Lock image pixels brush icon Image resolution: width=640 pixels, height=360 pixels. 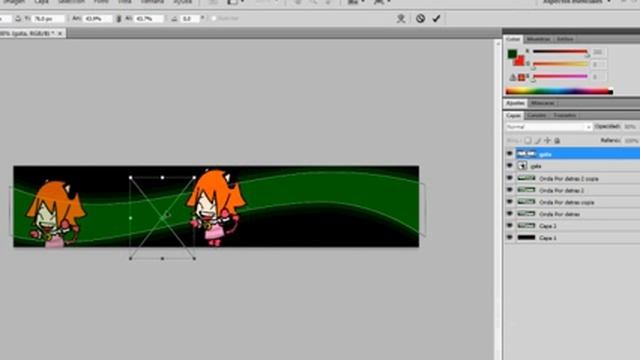pos(538,140)
